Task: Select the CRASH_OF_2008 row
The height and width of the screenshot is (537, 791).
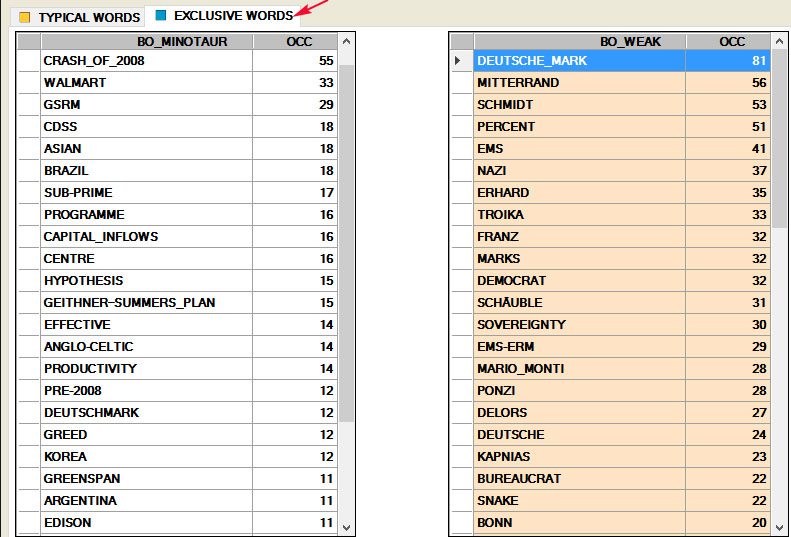Action: click(x=178, y=61)
